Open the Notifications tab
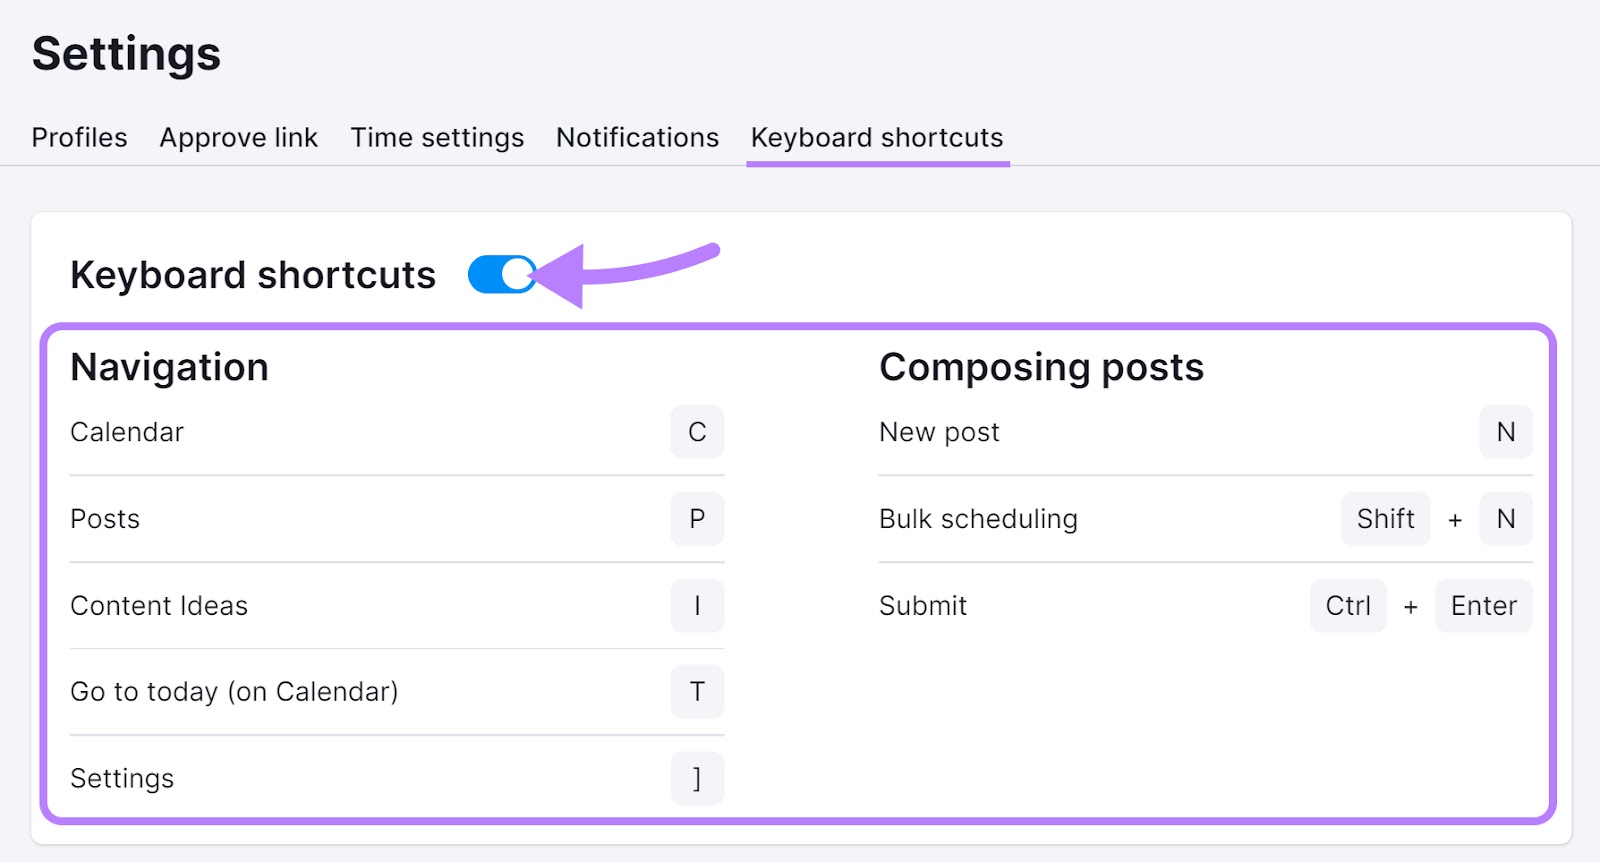Viewport: 1600px width, 862px height. pos(636,137)
